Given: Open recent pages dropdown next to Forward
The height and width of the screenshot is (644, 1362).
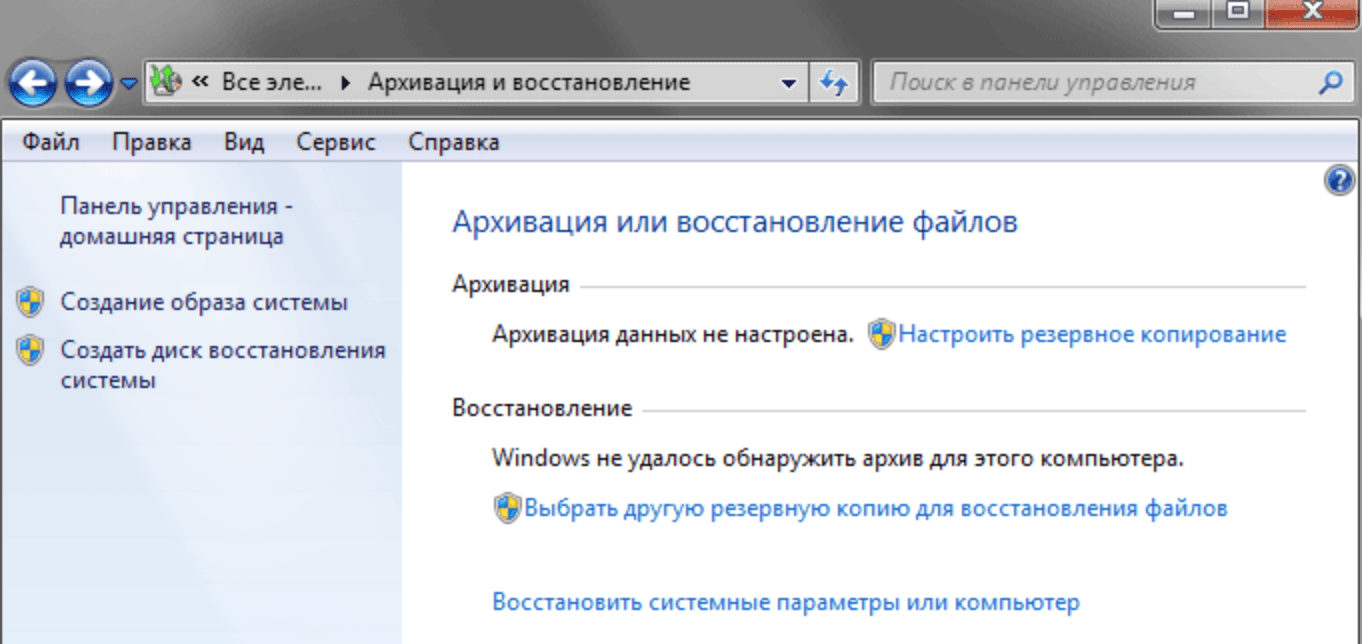Looking at the screenshot, I should pyautogui.click(x=129, y=84).
